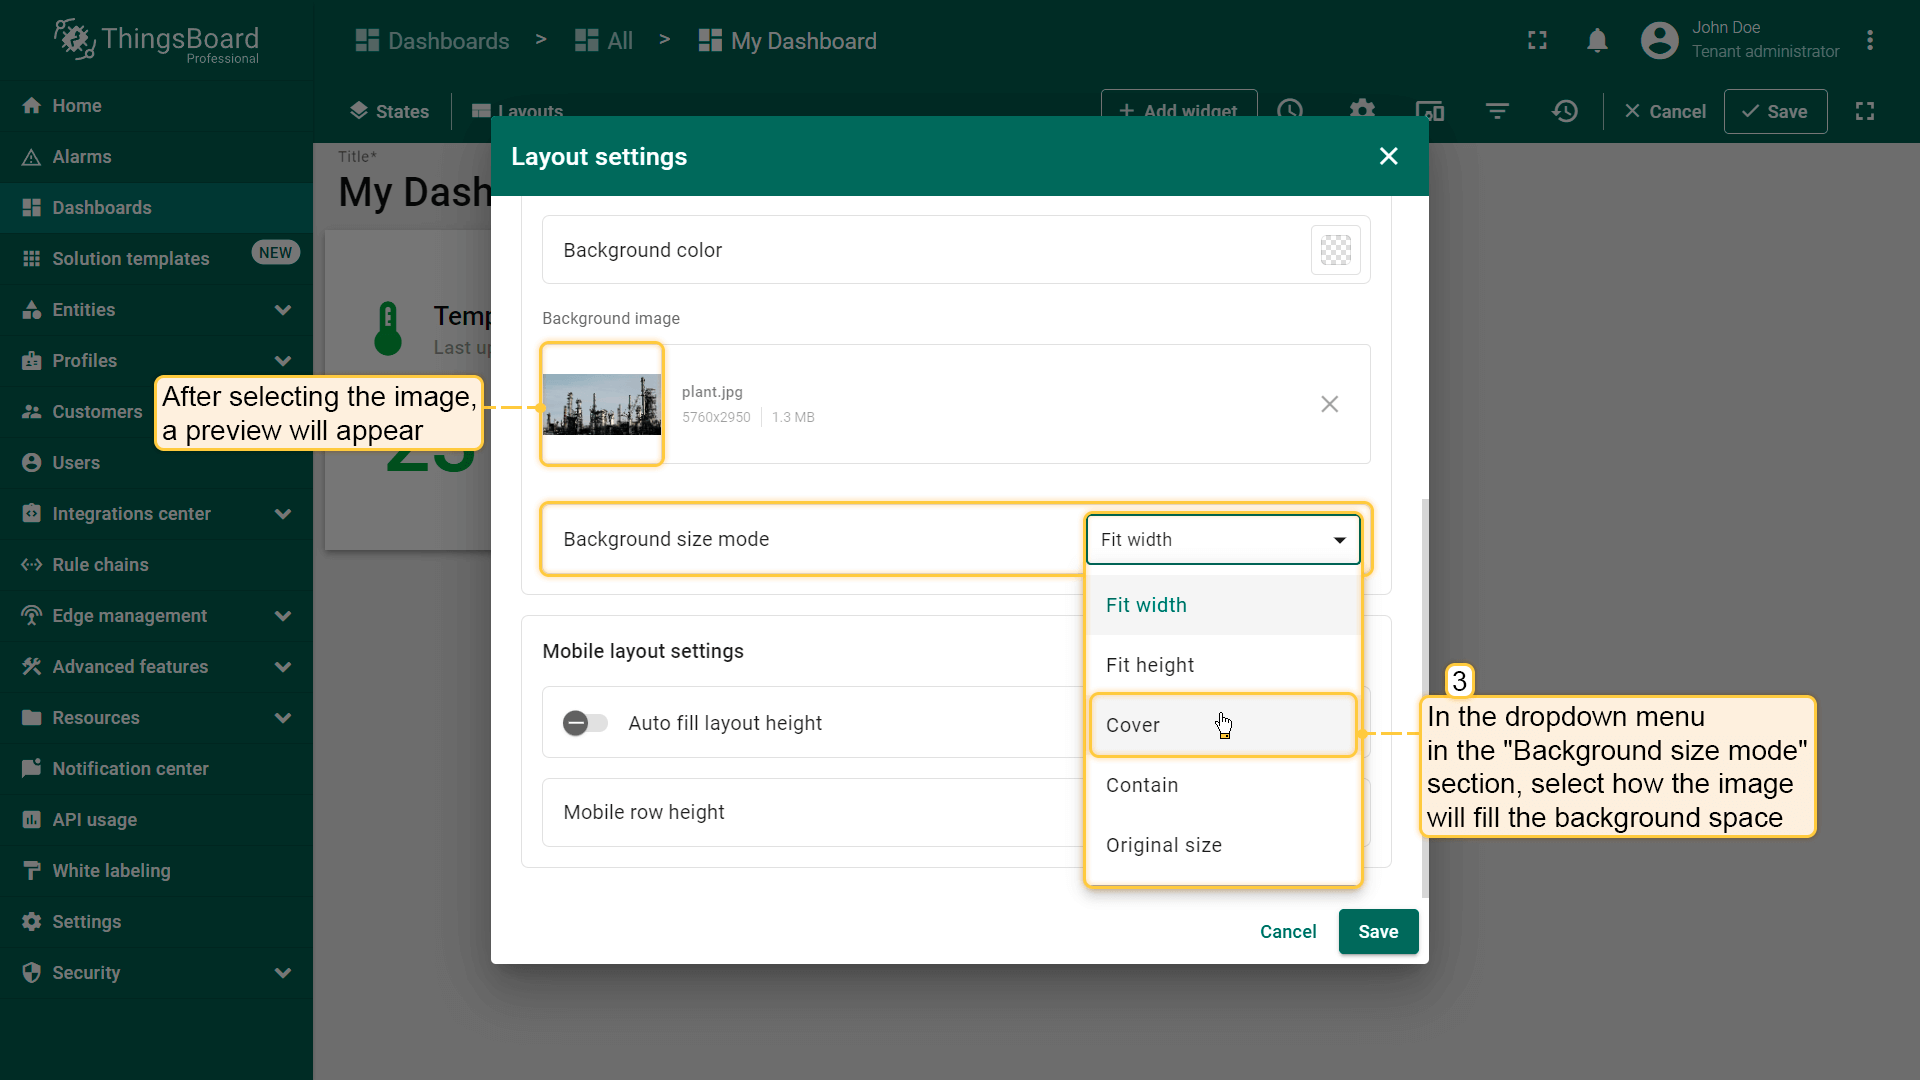
Task: Go to Alarms in the sidebar
Action: [82, 157]
